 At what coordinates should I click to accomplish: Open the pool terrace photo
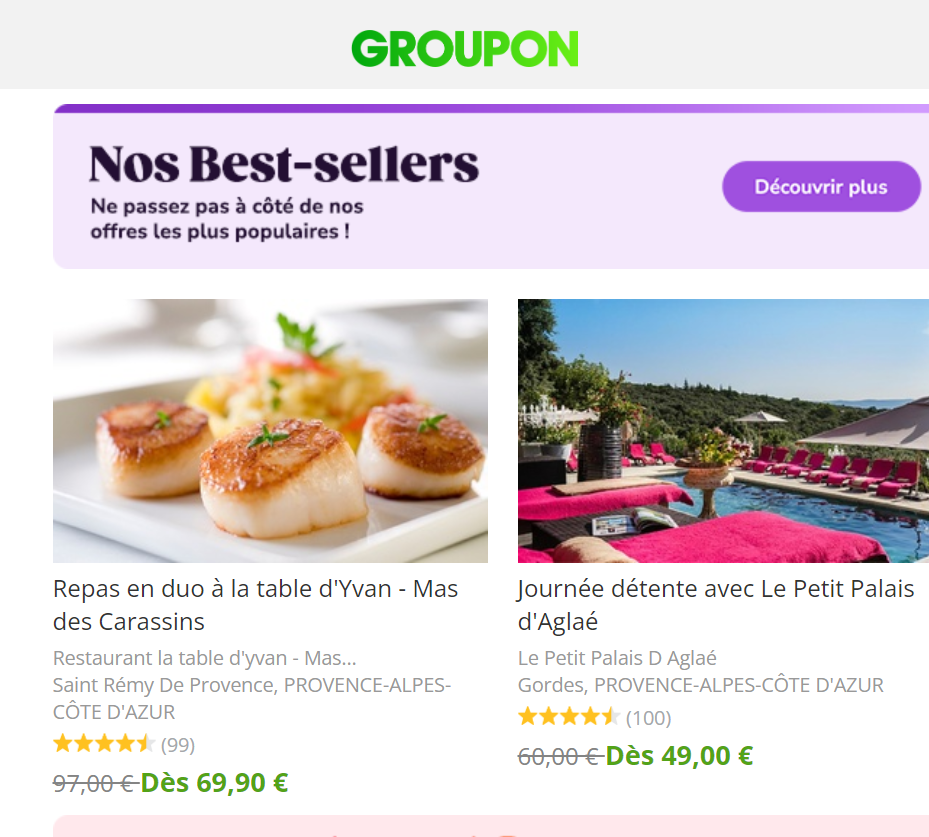tap(723, 431)
